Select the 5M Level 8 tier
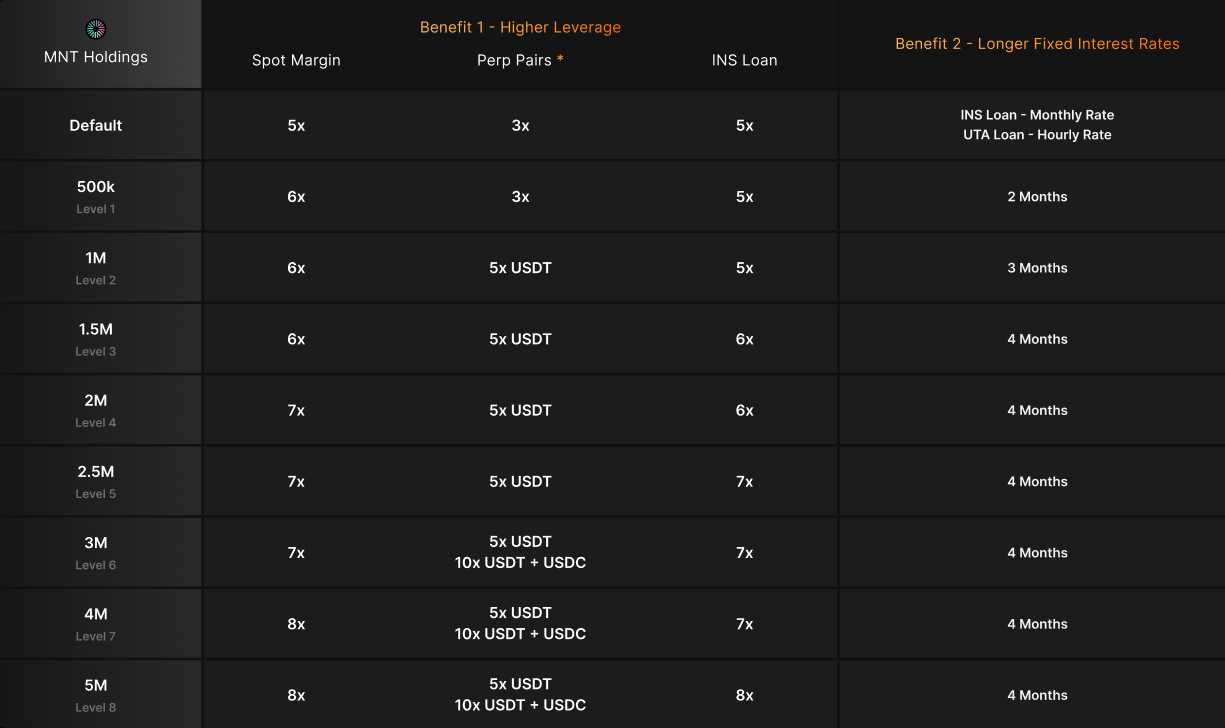 (96, 694)
